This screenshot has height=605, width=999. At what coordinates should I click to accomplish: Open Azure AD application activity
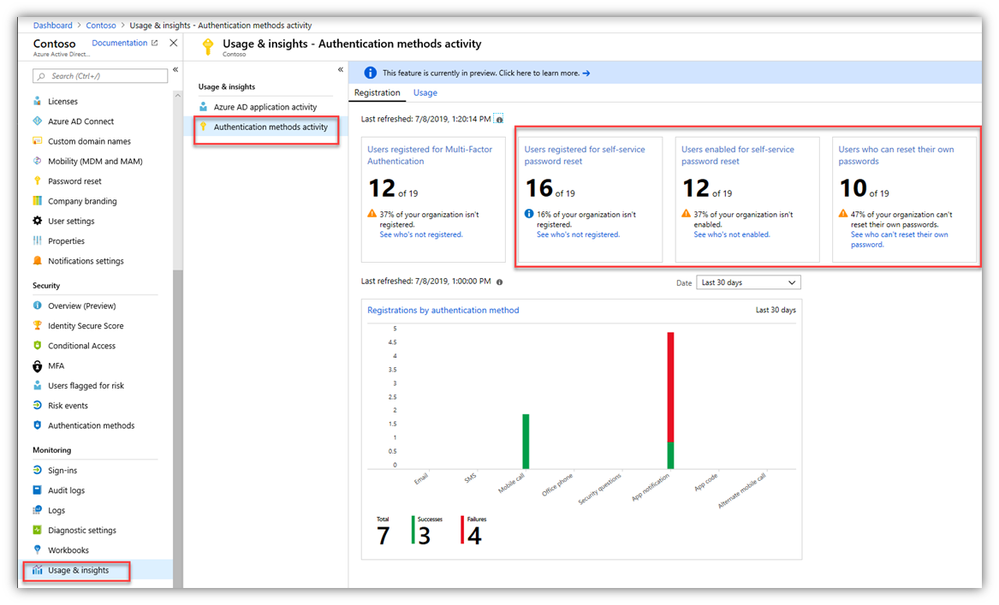265,107
